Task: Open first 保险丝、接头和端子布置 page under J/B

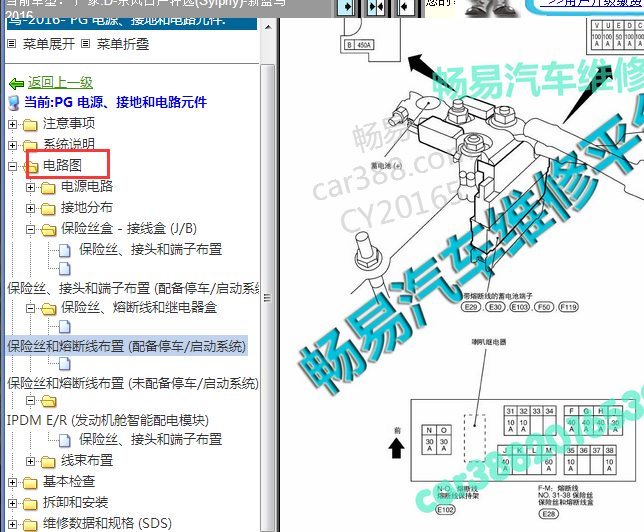Action: 151,249
